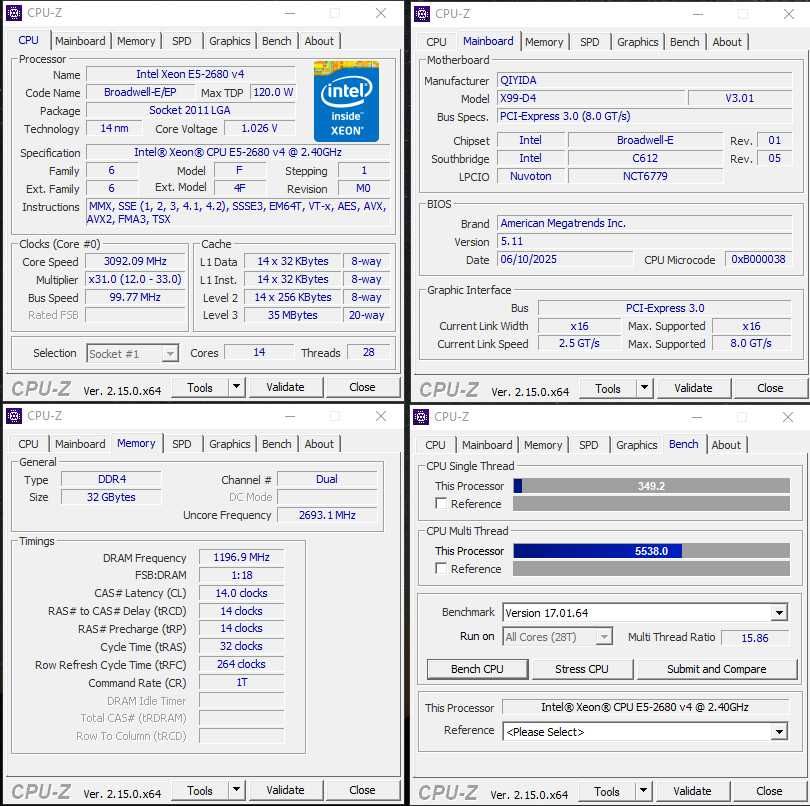Open the Tools dropdown arrow in the Memory window

[237, 790]
